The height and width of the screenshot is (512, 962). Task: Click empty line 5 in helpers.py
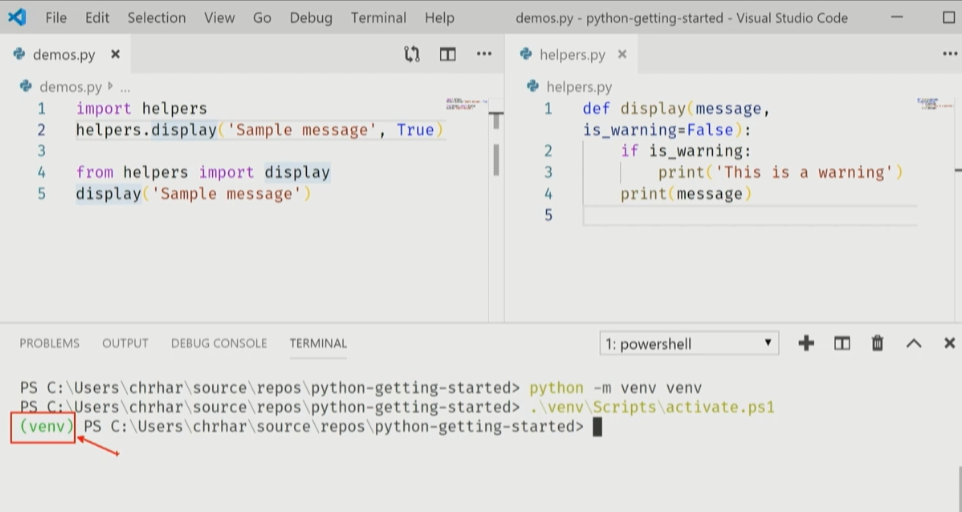coord(750,215)
